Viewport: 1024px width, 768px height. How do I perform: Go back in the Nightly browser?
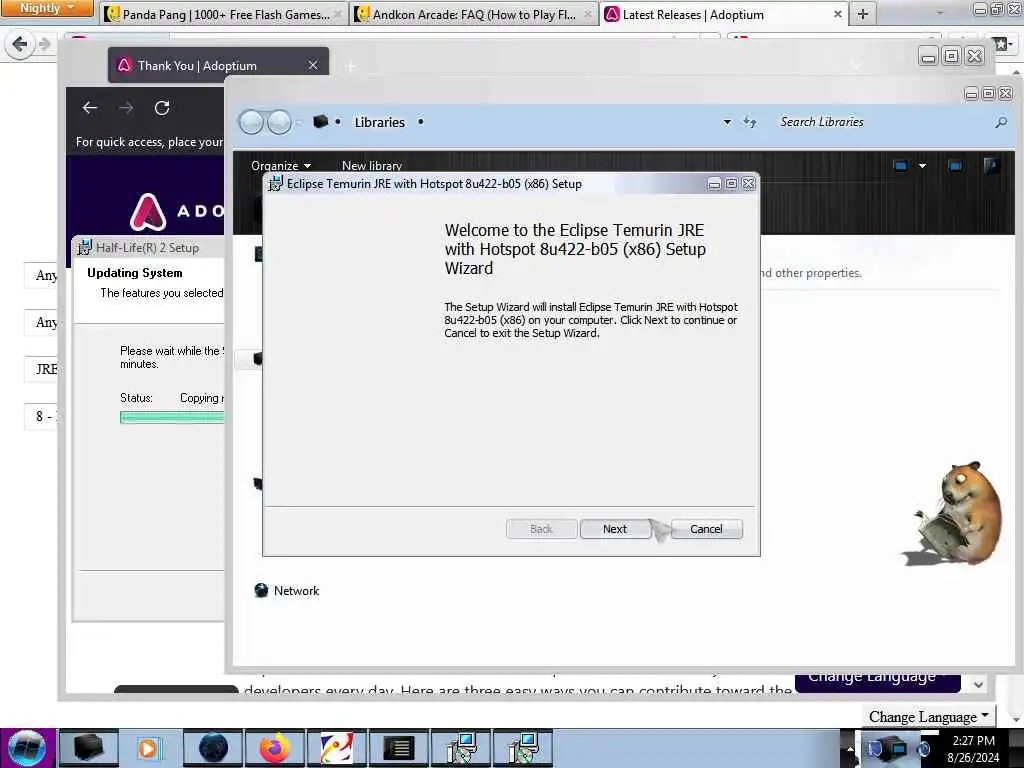20,44
